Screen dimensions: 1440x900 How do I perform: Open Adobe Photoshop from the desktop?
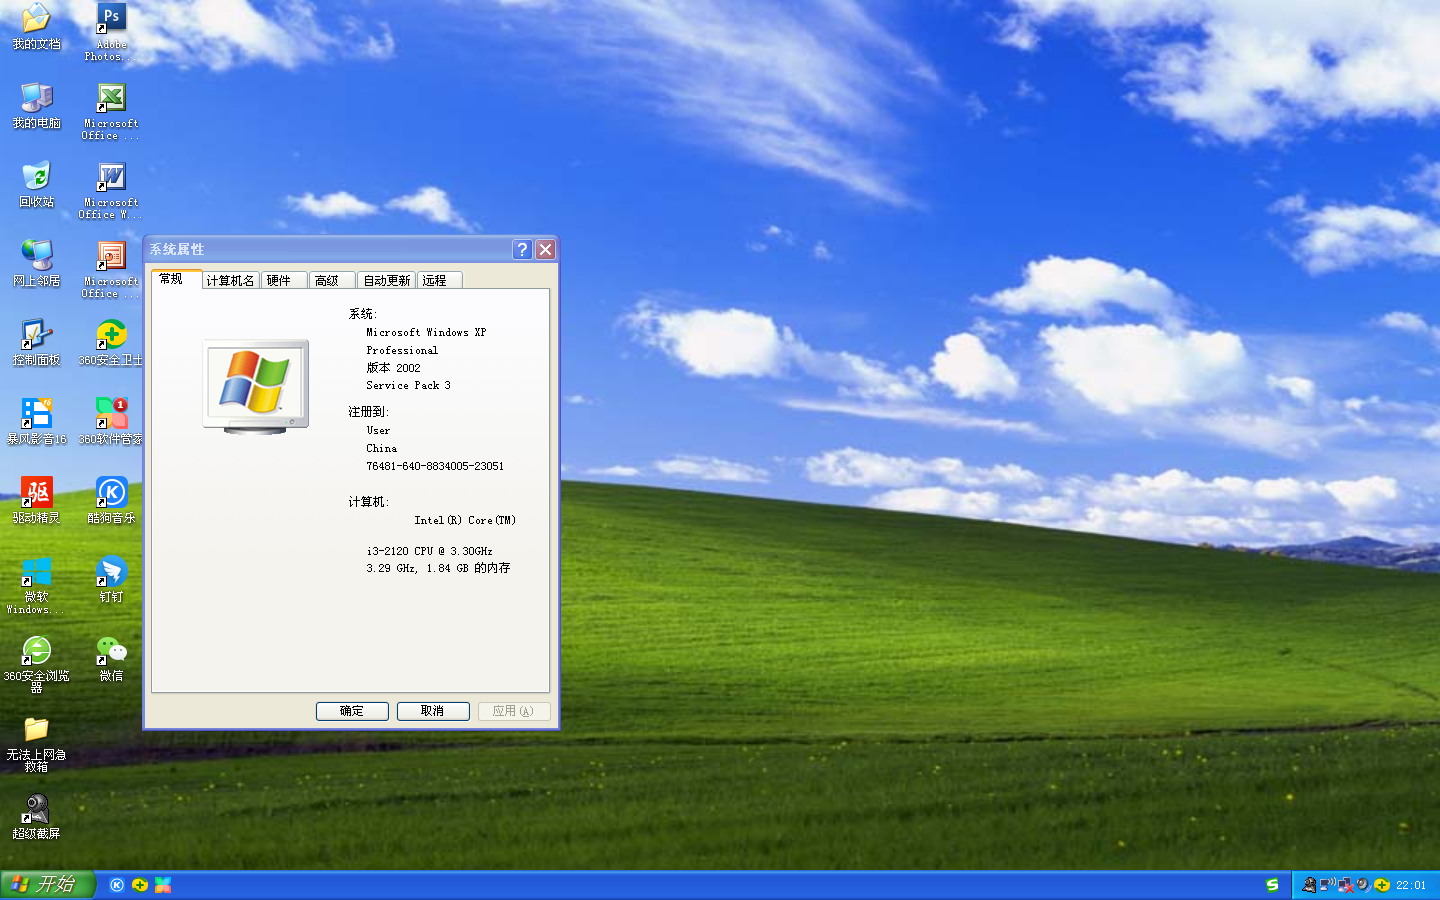110,25
